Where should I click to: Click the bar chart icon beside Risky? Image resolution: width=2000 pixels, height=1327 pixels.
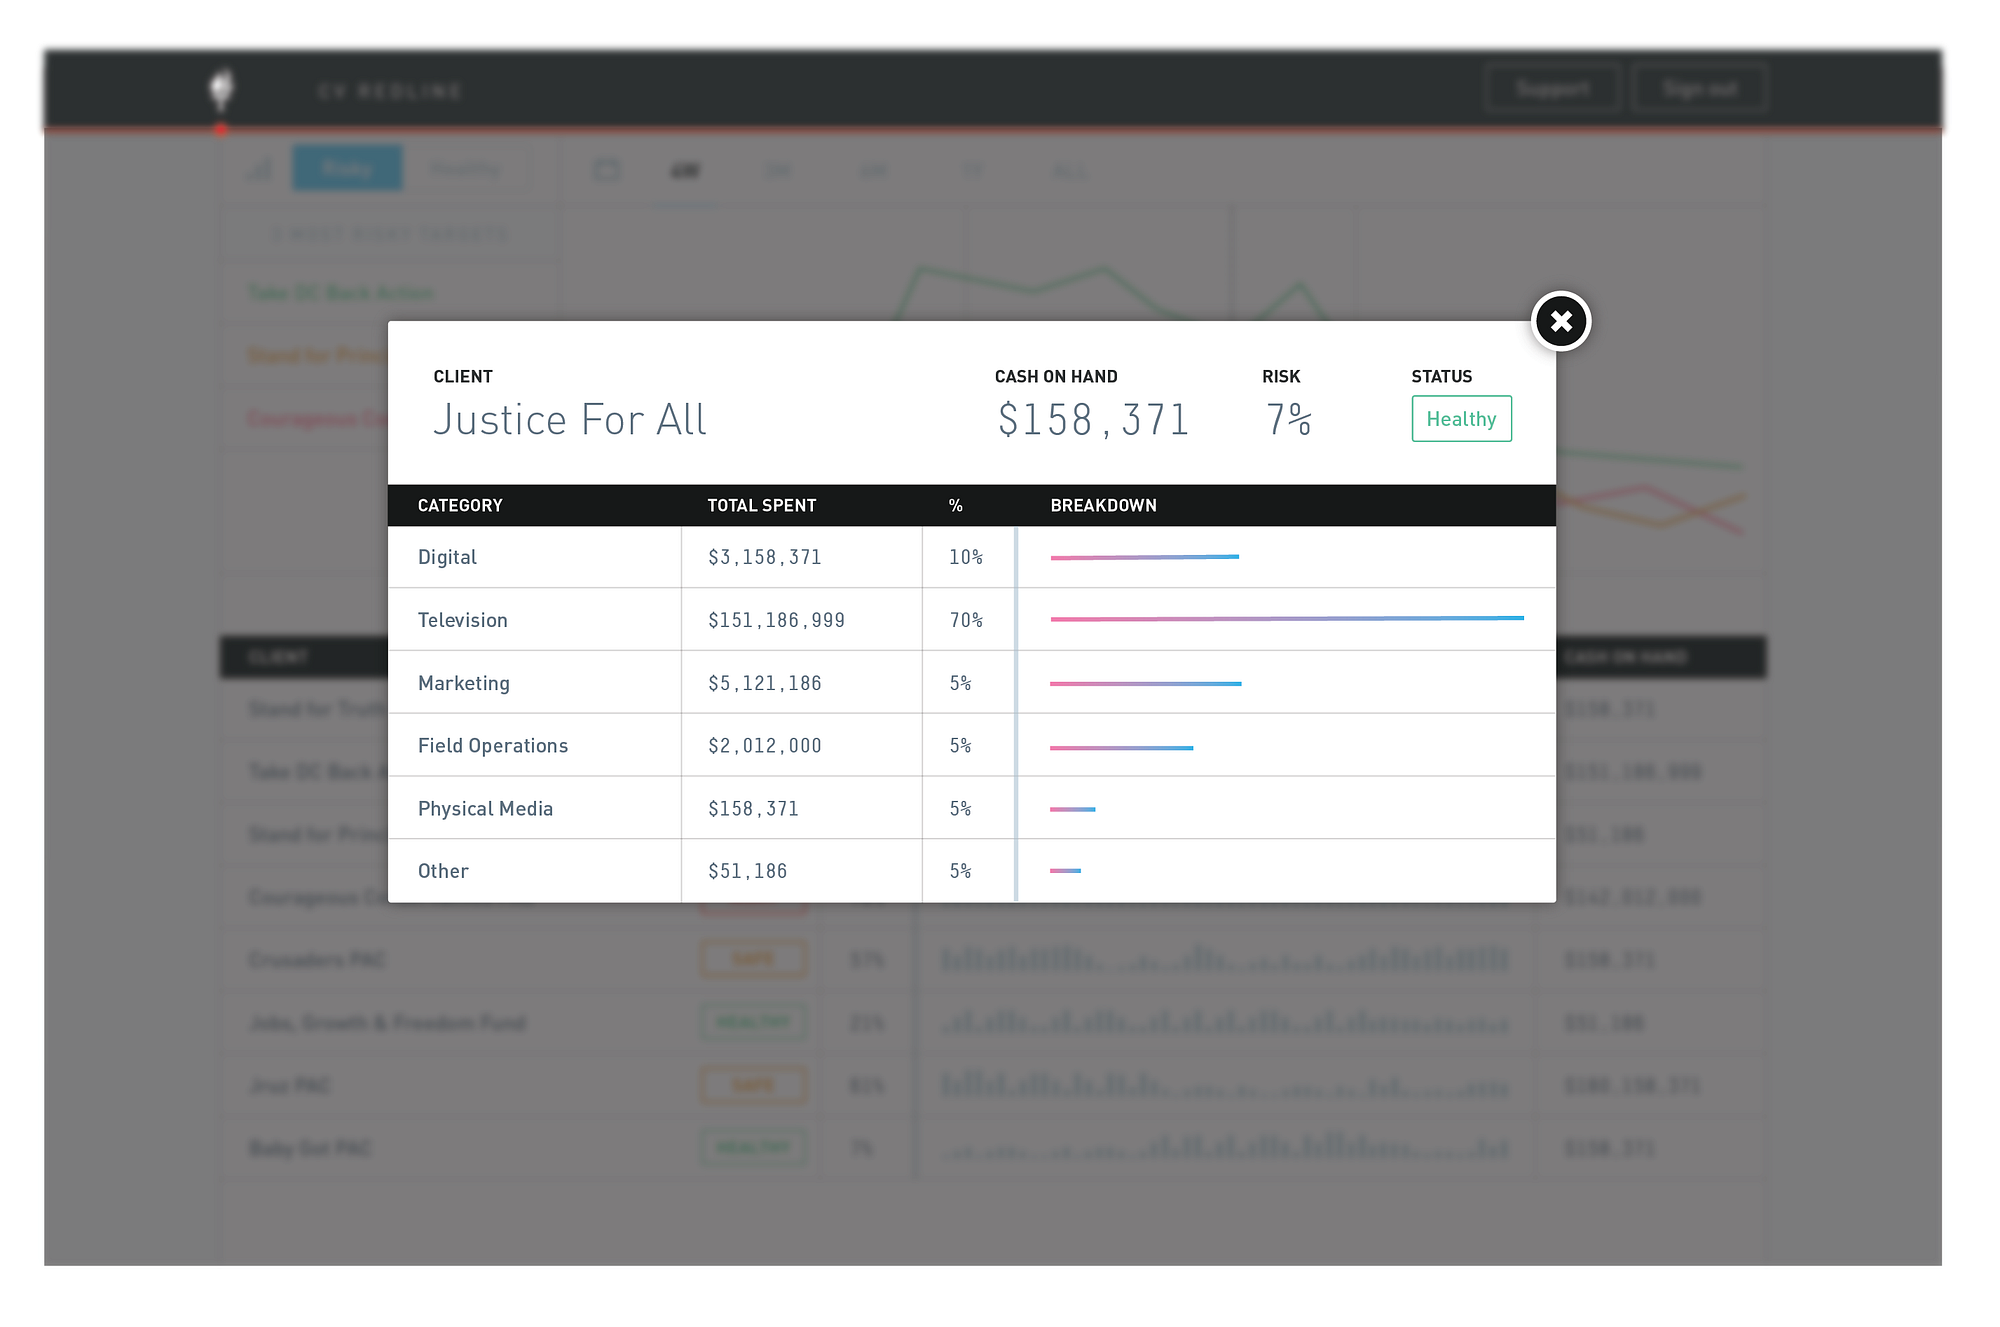(x=259, y=169)
